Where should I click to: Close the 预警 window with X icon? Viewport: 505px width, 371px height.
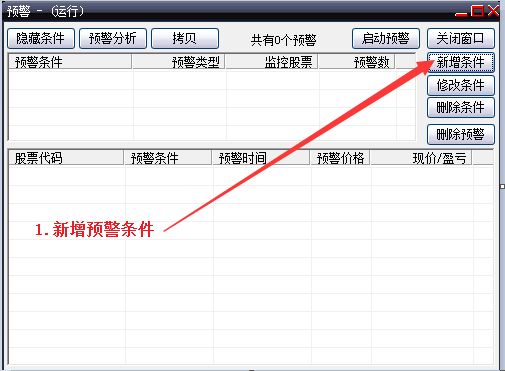493,11
